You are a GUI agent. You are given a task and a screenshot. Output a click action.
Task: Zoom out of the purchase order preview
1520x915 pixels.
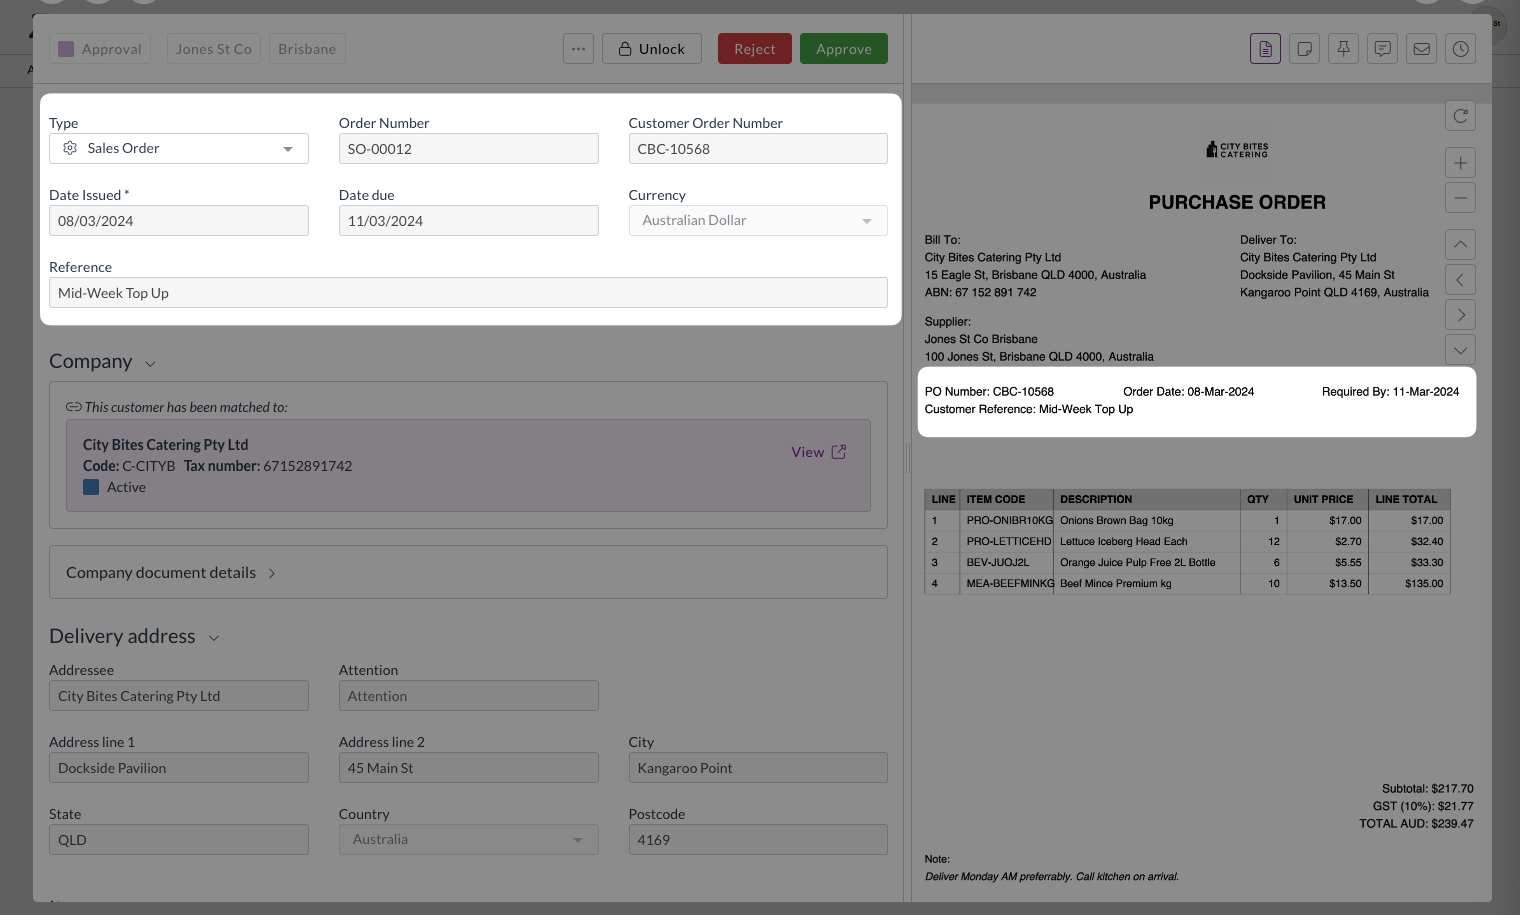tap(1460, 198)
